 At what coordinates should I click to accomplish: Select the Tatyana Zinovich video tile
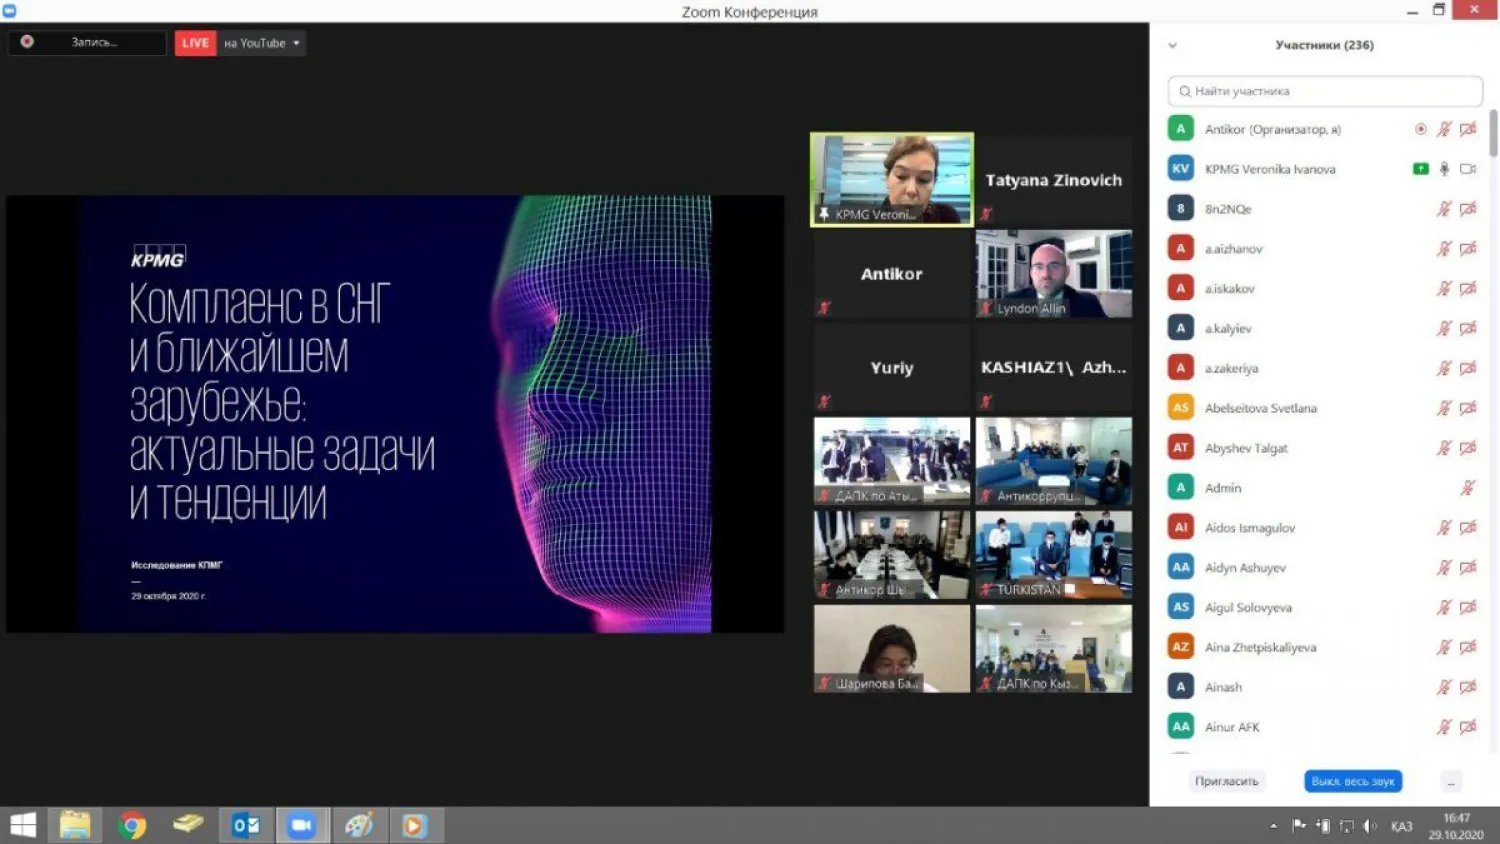click(1054, 180)
